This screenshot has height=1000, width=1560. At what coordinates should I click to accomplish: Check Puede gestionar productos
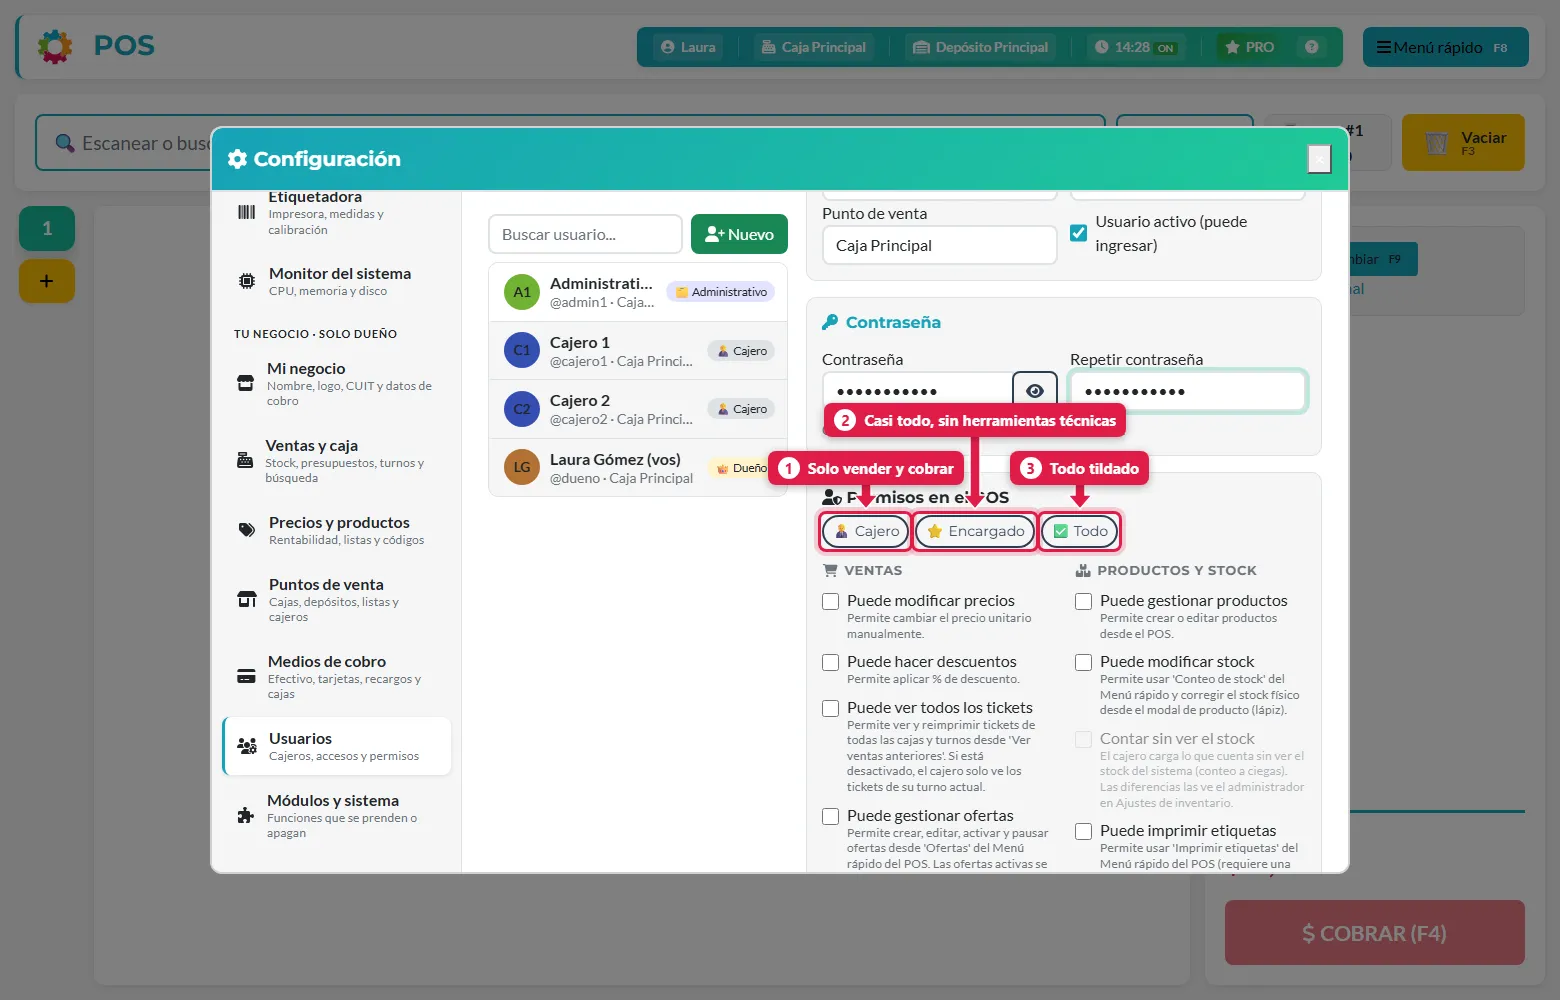[1083, 601]
